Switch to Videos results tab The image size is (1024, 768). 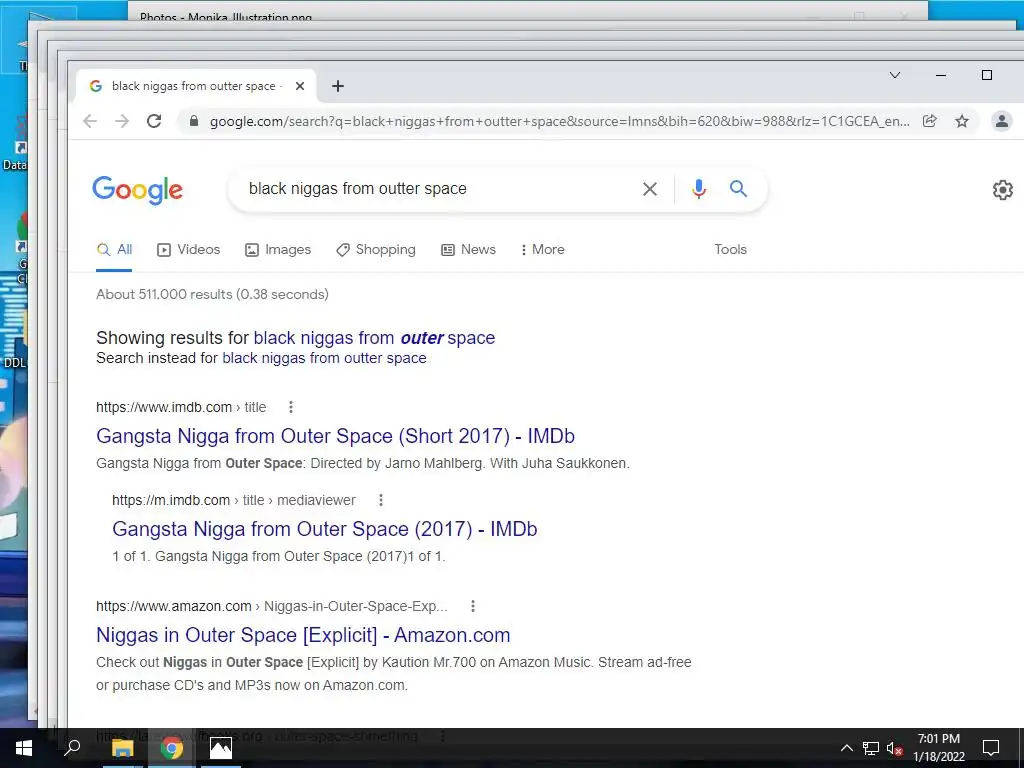click(x=189, y=249)
